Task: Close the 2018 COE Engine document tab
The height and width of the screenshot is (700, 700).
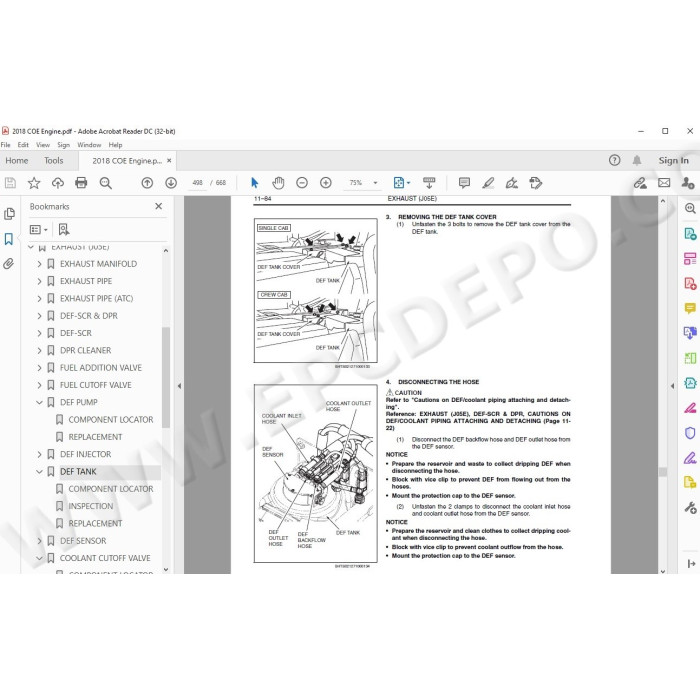Action: coord(169,160)
